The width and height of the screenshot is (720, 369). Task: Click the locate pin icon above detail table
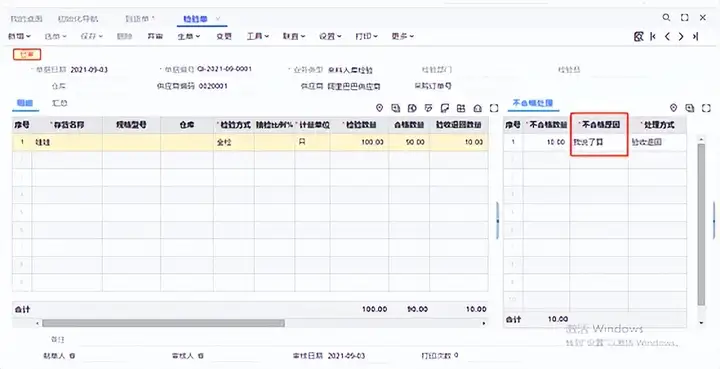[x=379, y=108]
